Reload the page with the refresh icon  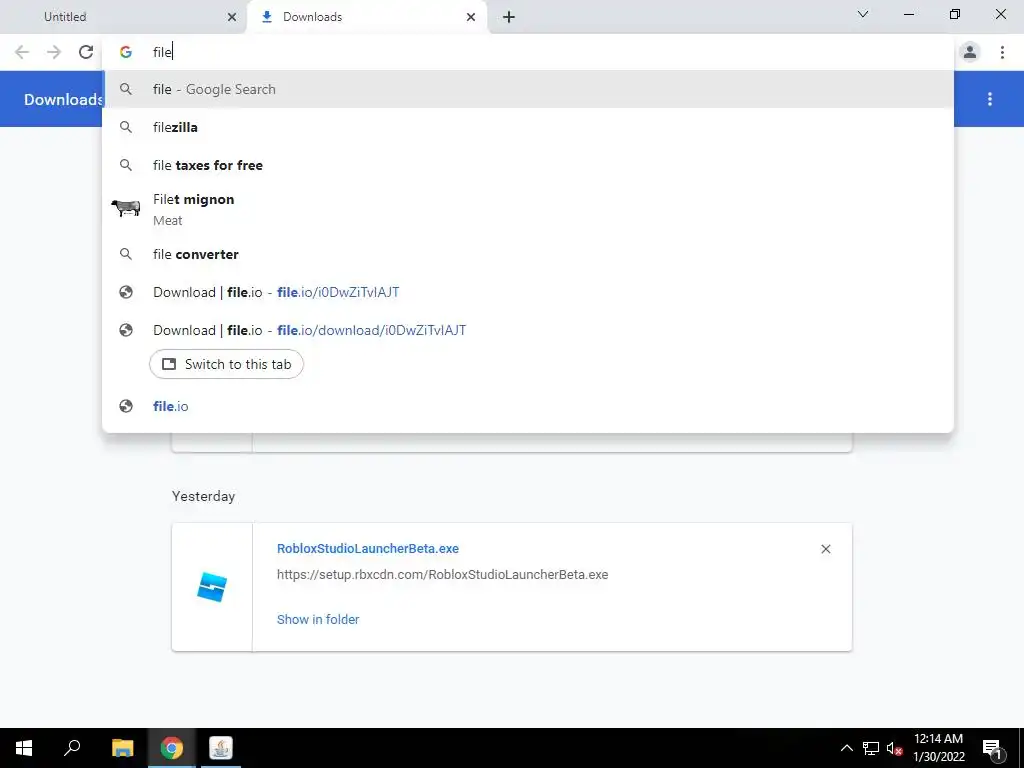point(86,52)
